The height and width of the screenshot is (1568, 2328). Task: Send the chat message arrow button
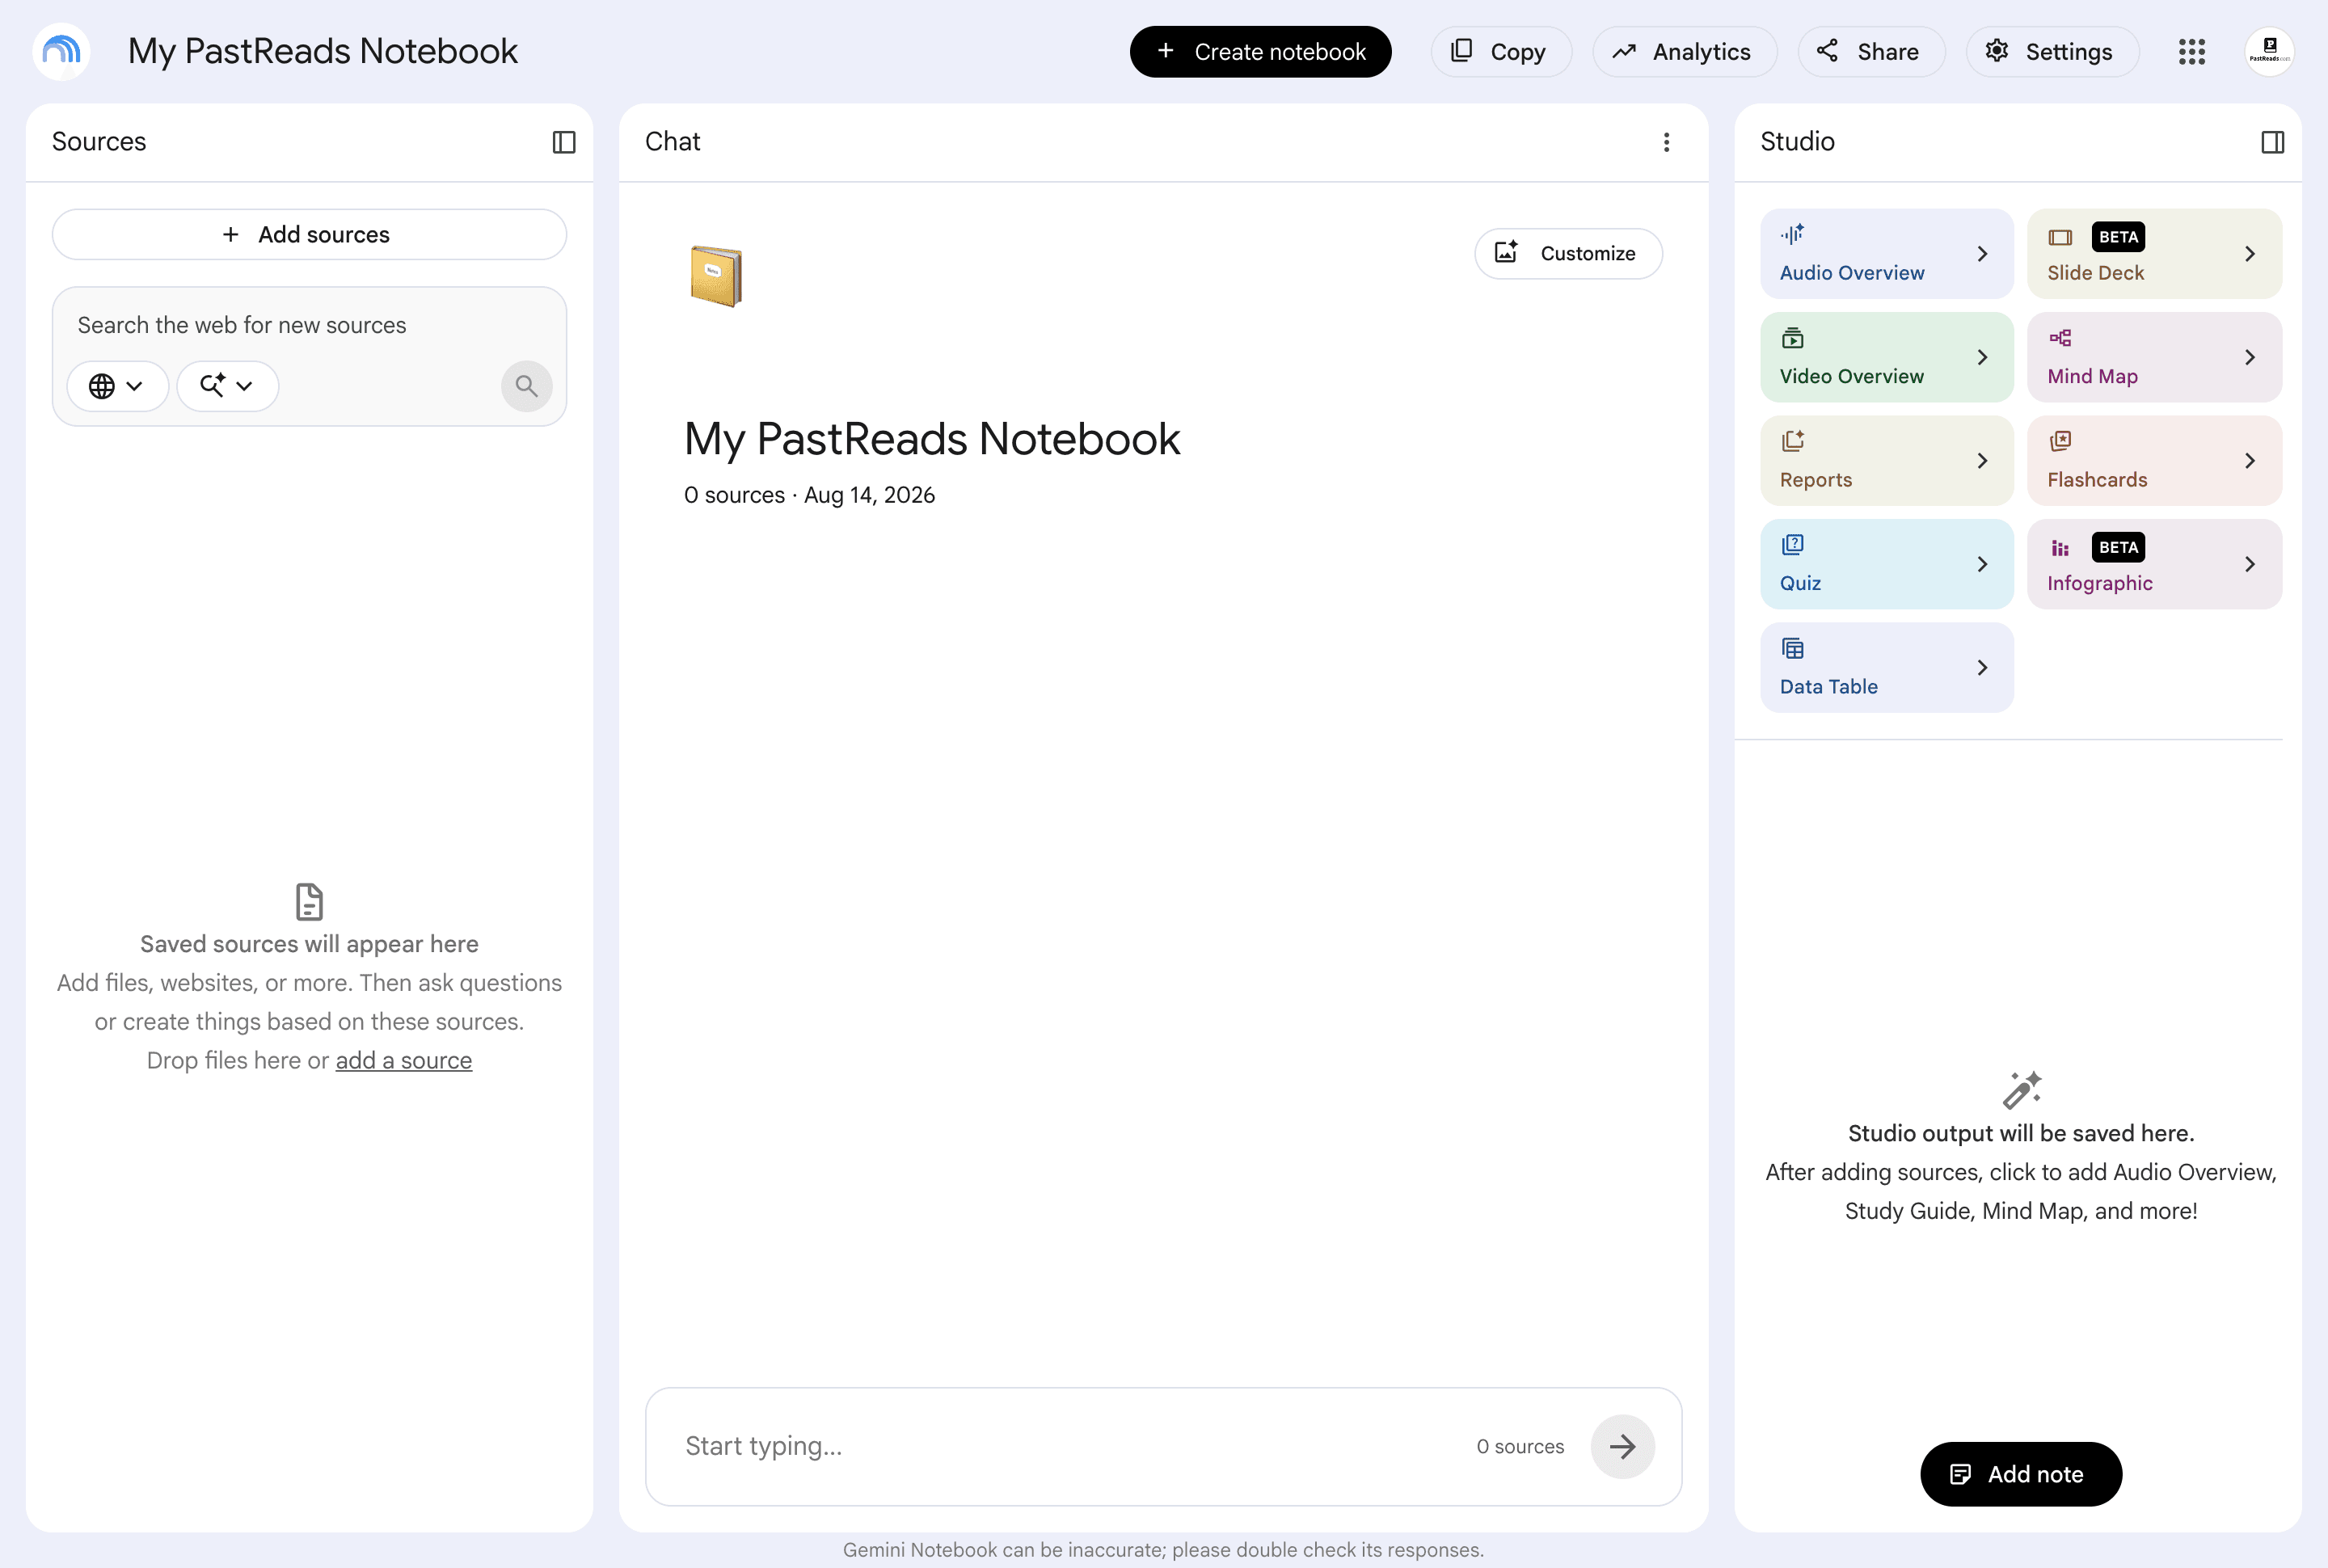1622,1446
